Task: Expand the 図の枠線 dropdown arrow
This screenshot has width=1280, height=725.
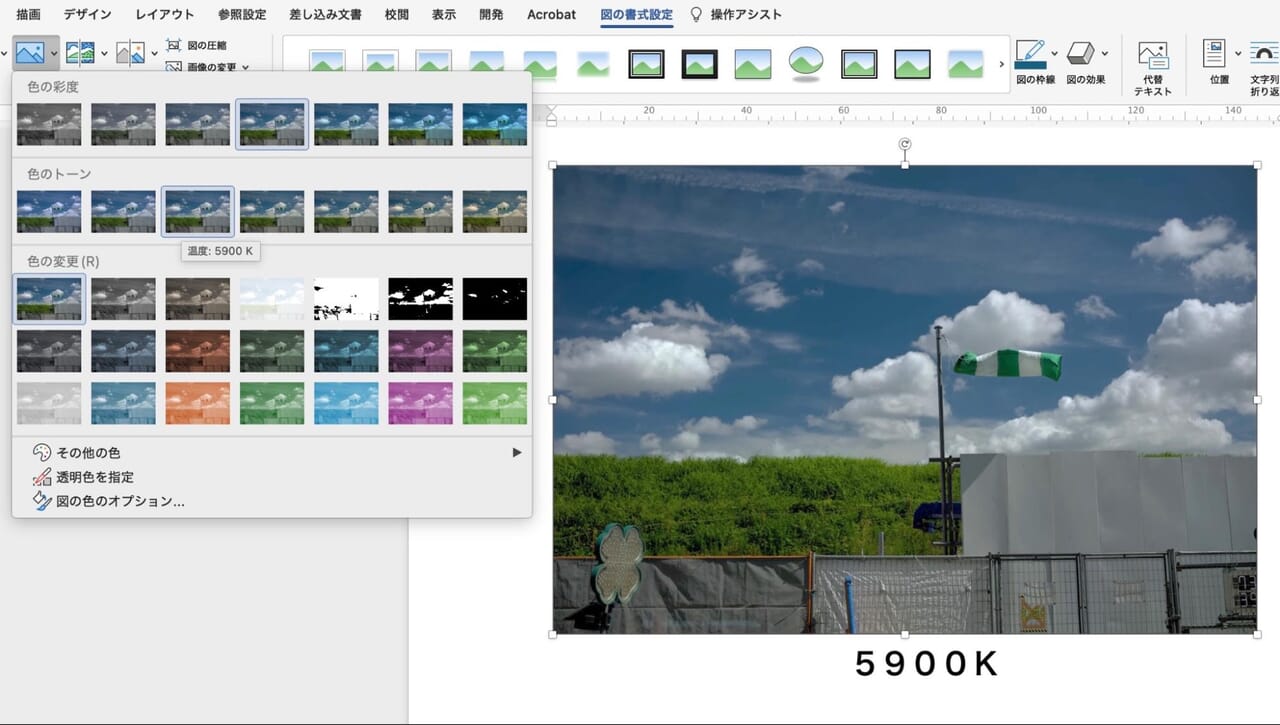Action: pos(1054,54)
